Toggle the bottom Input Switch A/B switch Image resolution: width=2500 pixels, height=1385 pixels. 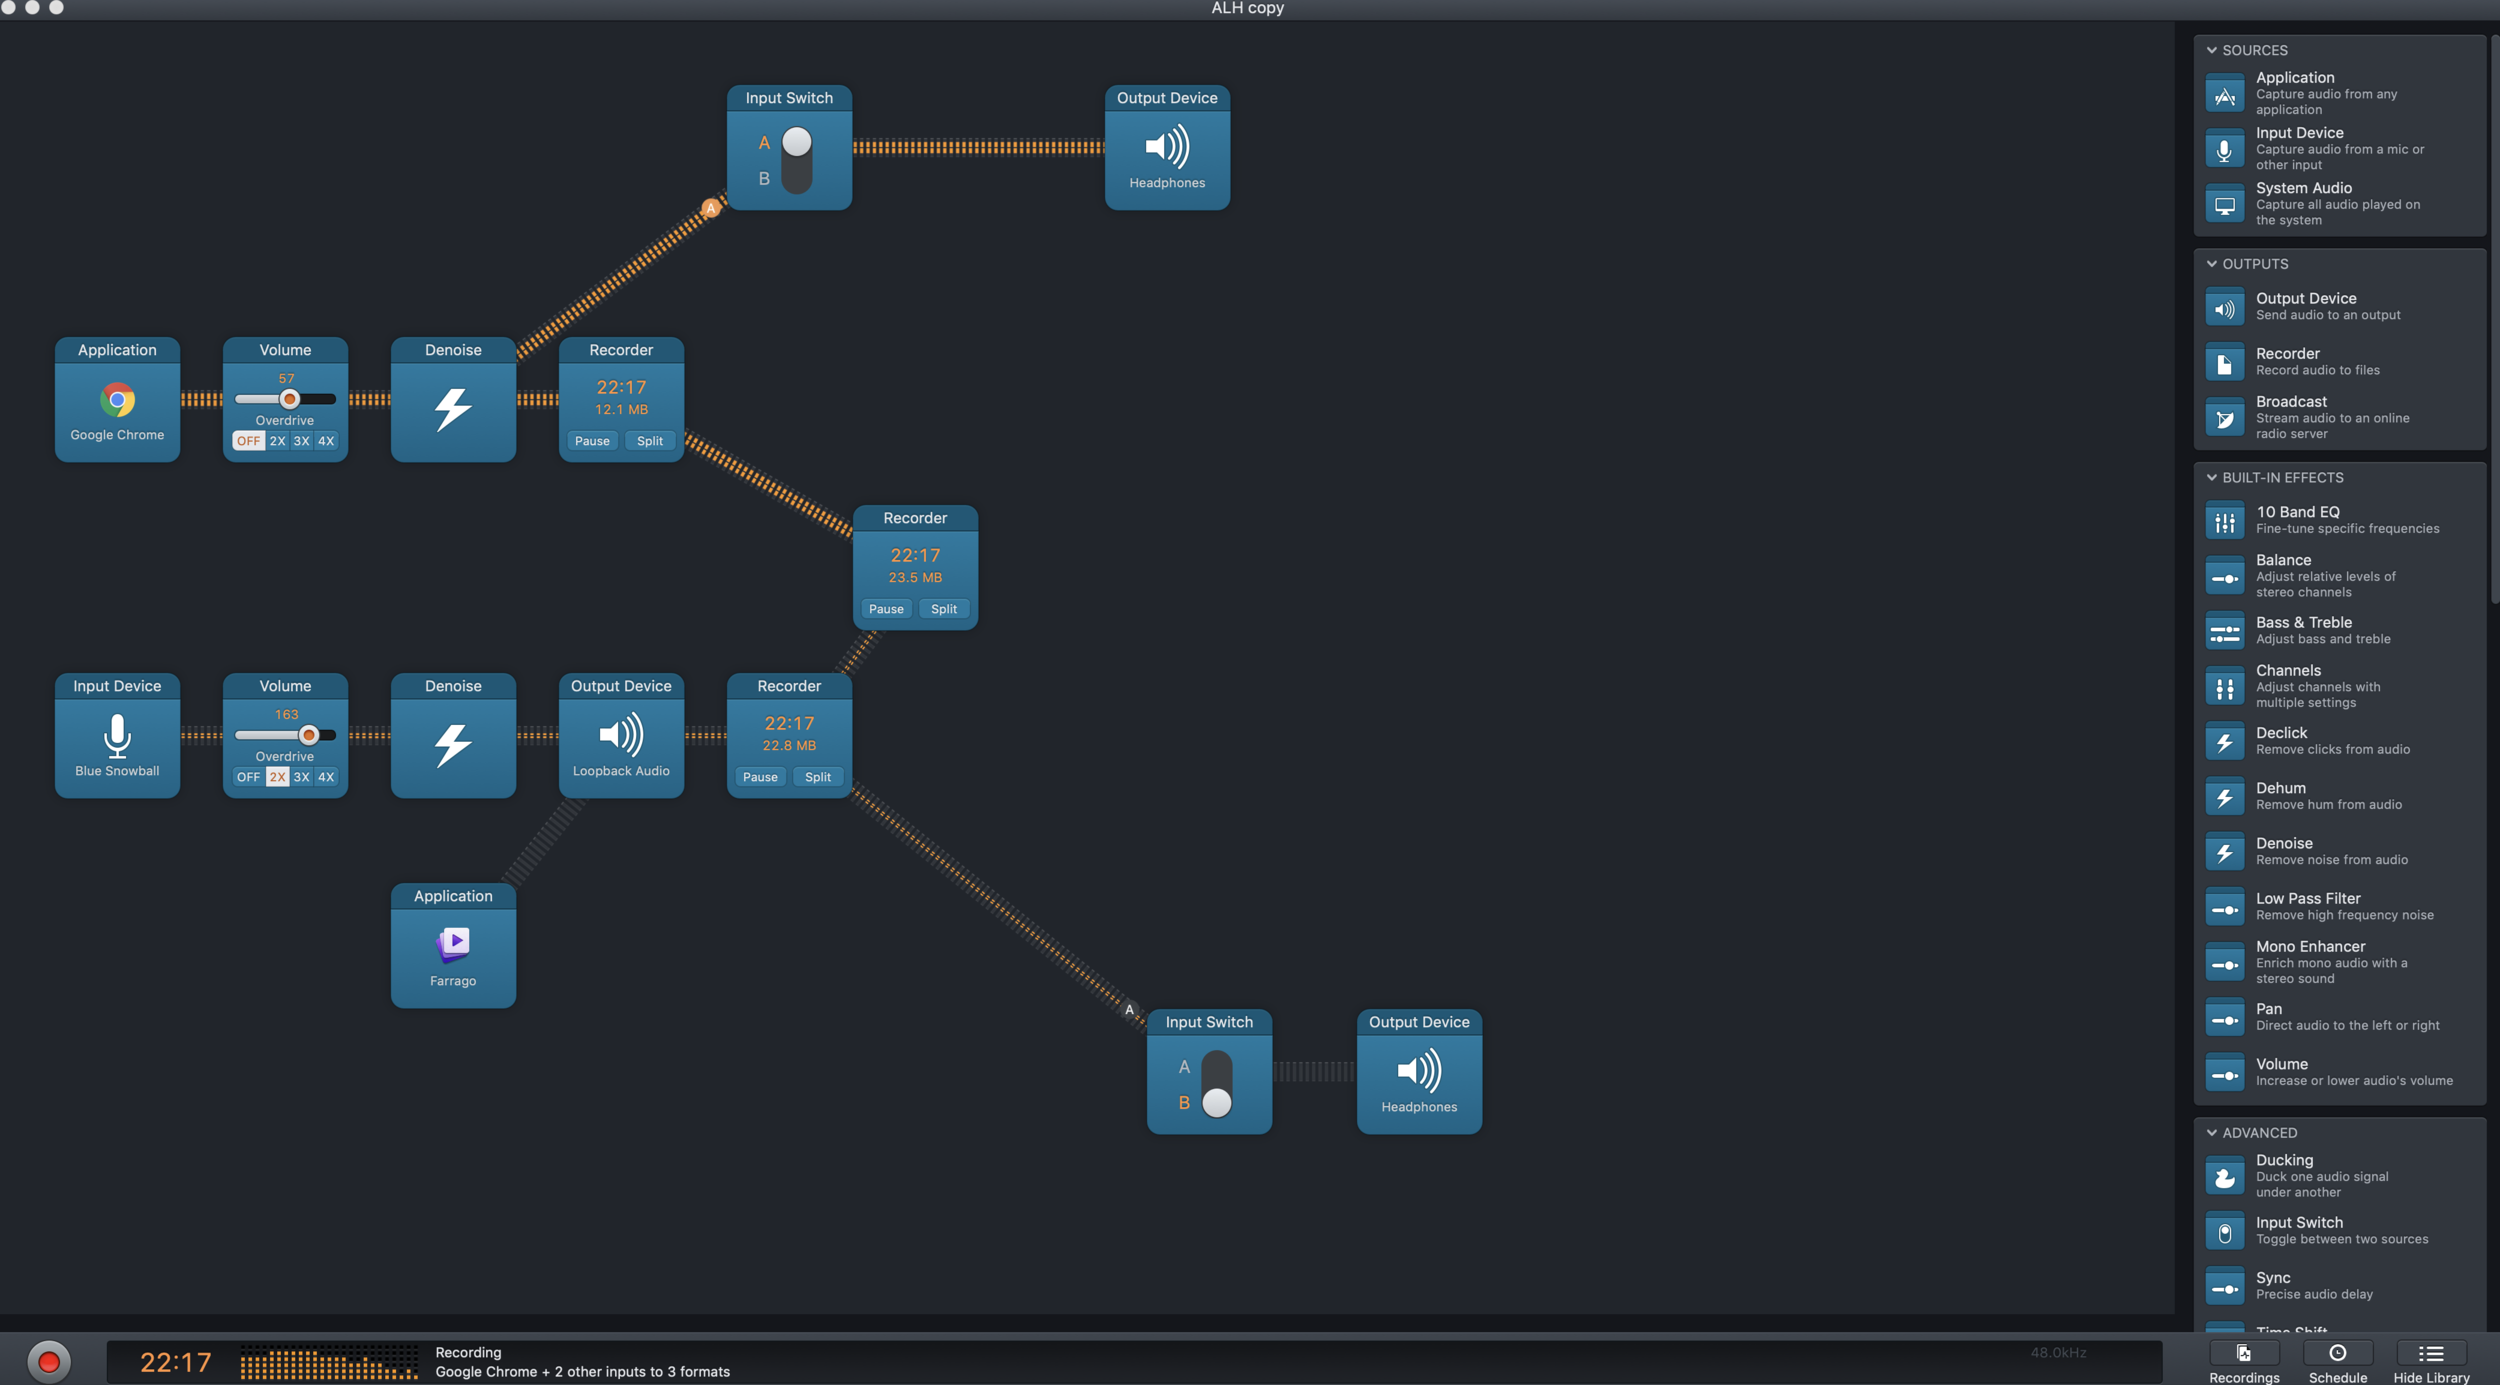(x=1217, y=1084)
